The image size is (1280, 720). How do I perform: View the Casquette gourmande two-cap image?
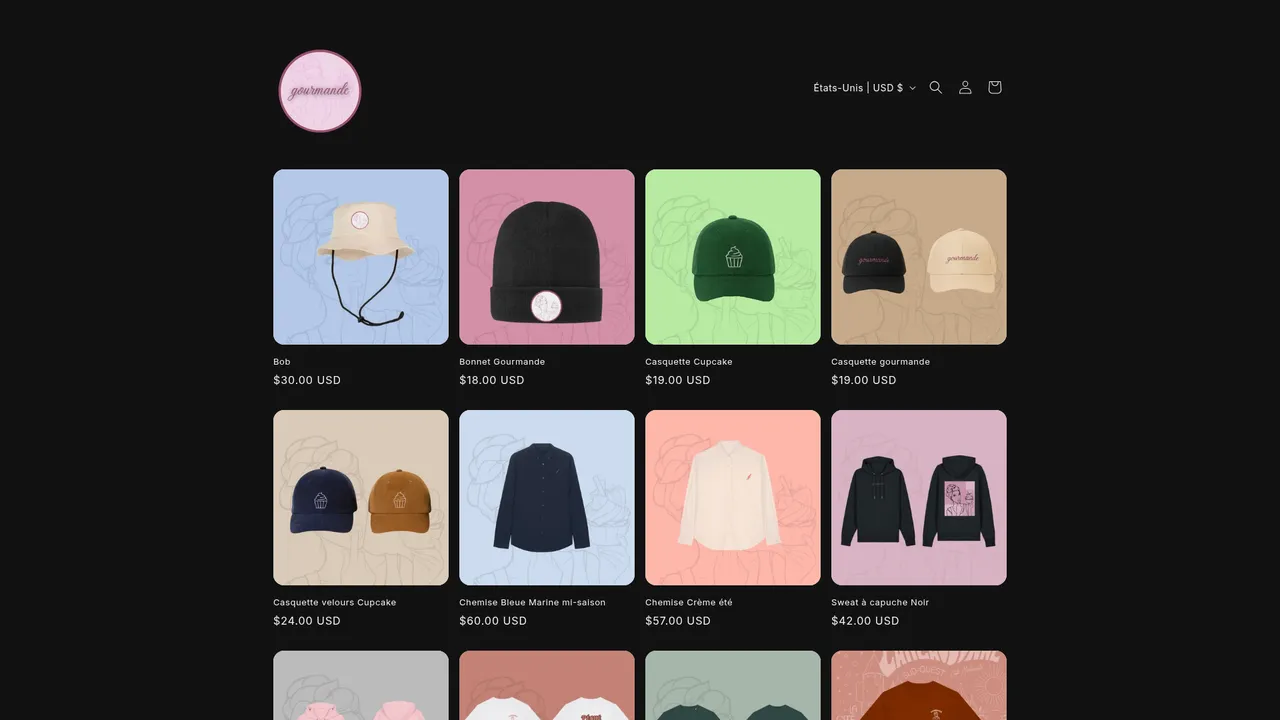tap(919, 257)
